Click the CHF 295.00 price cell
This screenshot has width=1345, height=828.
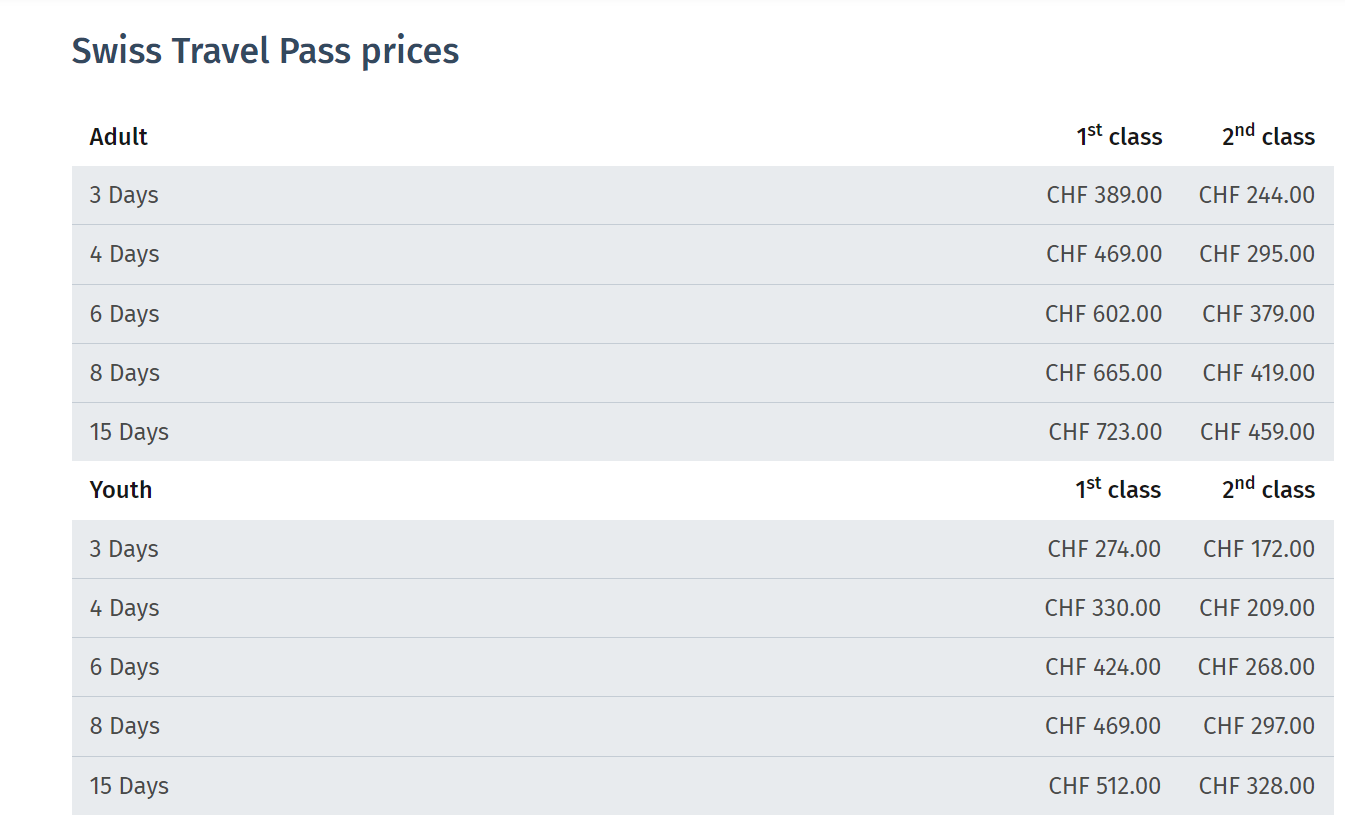coord(1256,254)
